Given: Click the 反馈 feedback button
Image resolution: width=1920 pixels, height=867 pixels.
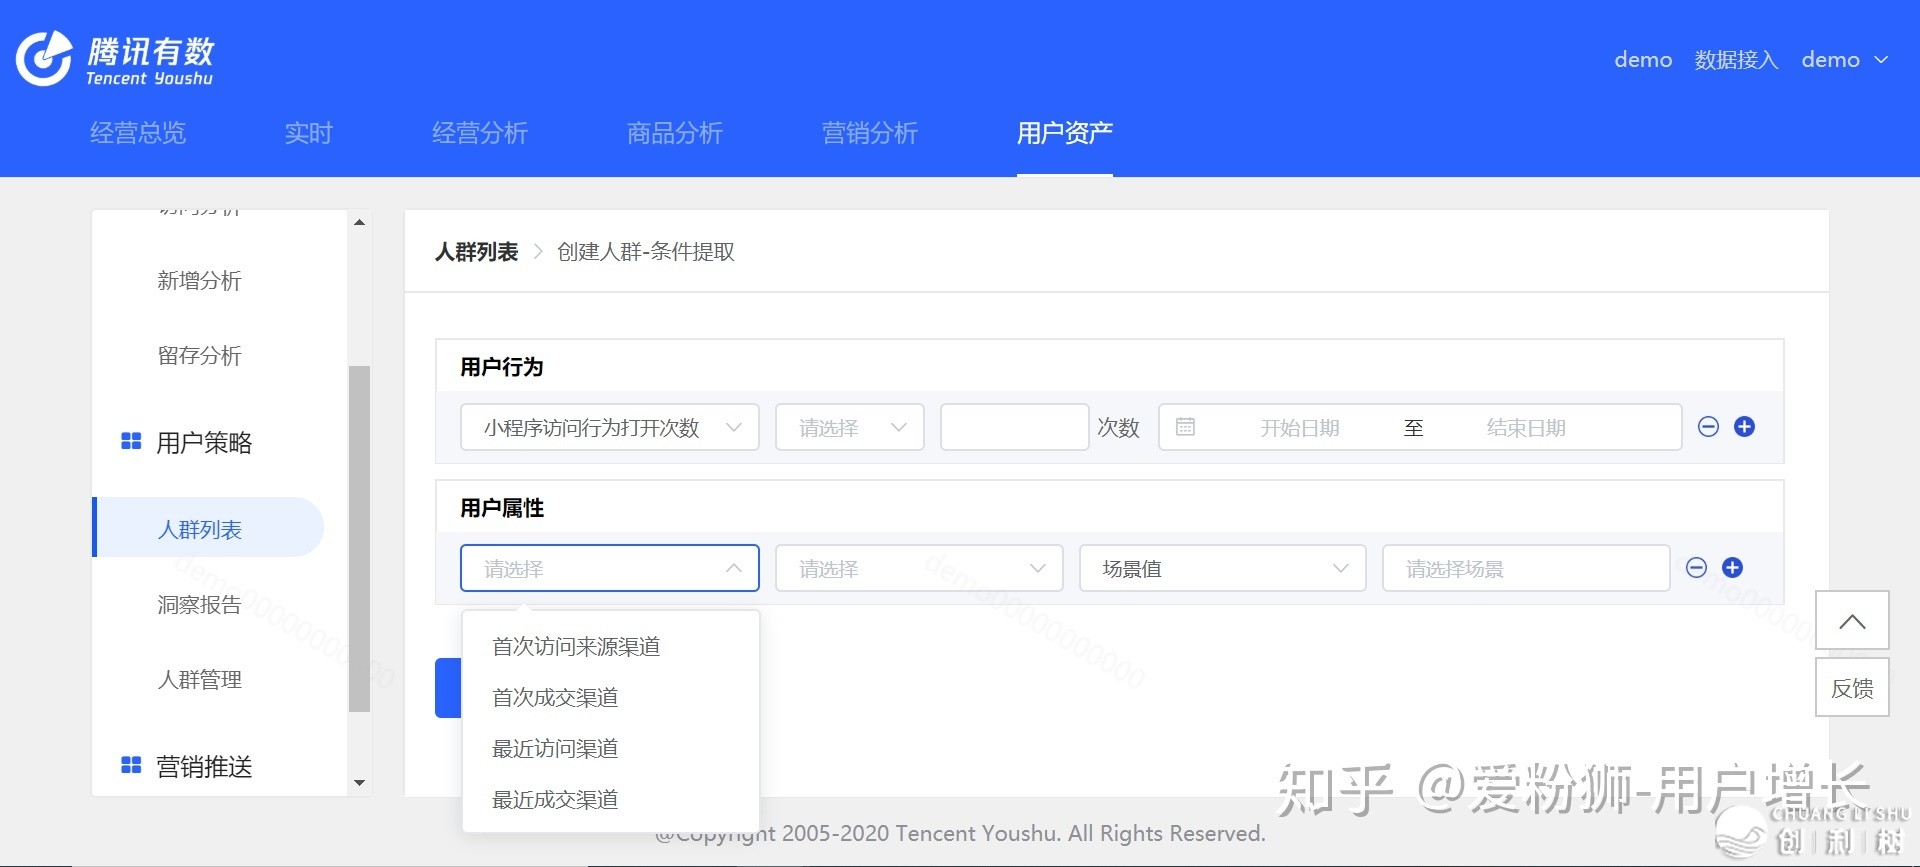Looking at the screenshot, I should 1851,688.
